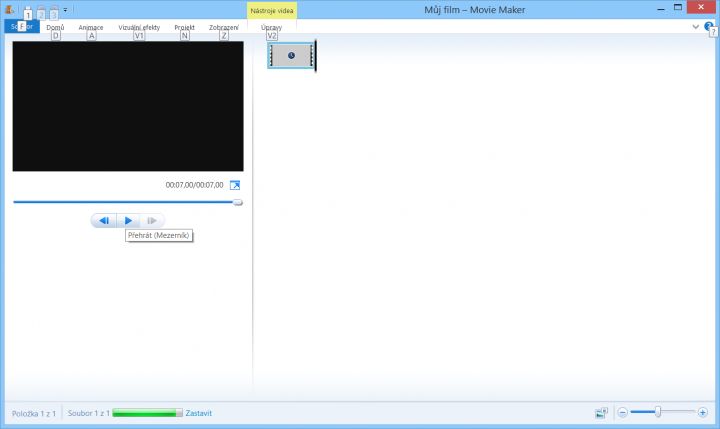720x429 pixels.
Task: Open the Zobrazení view tab
Action: coord(224,27)
